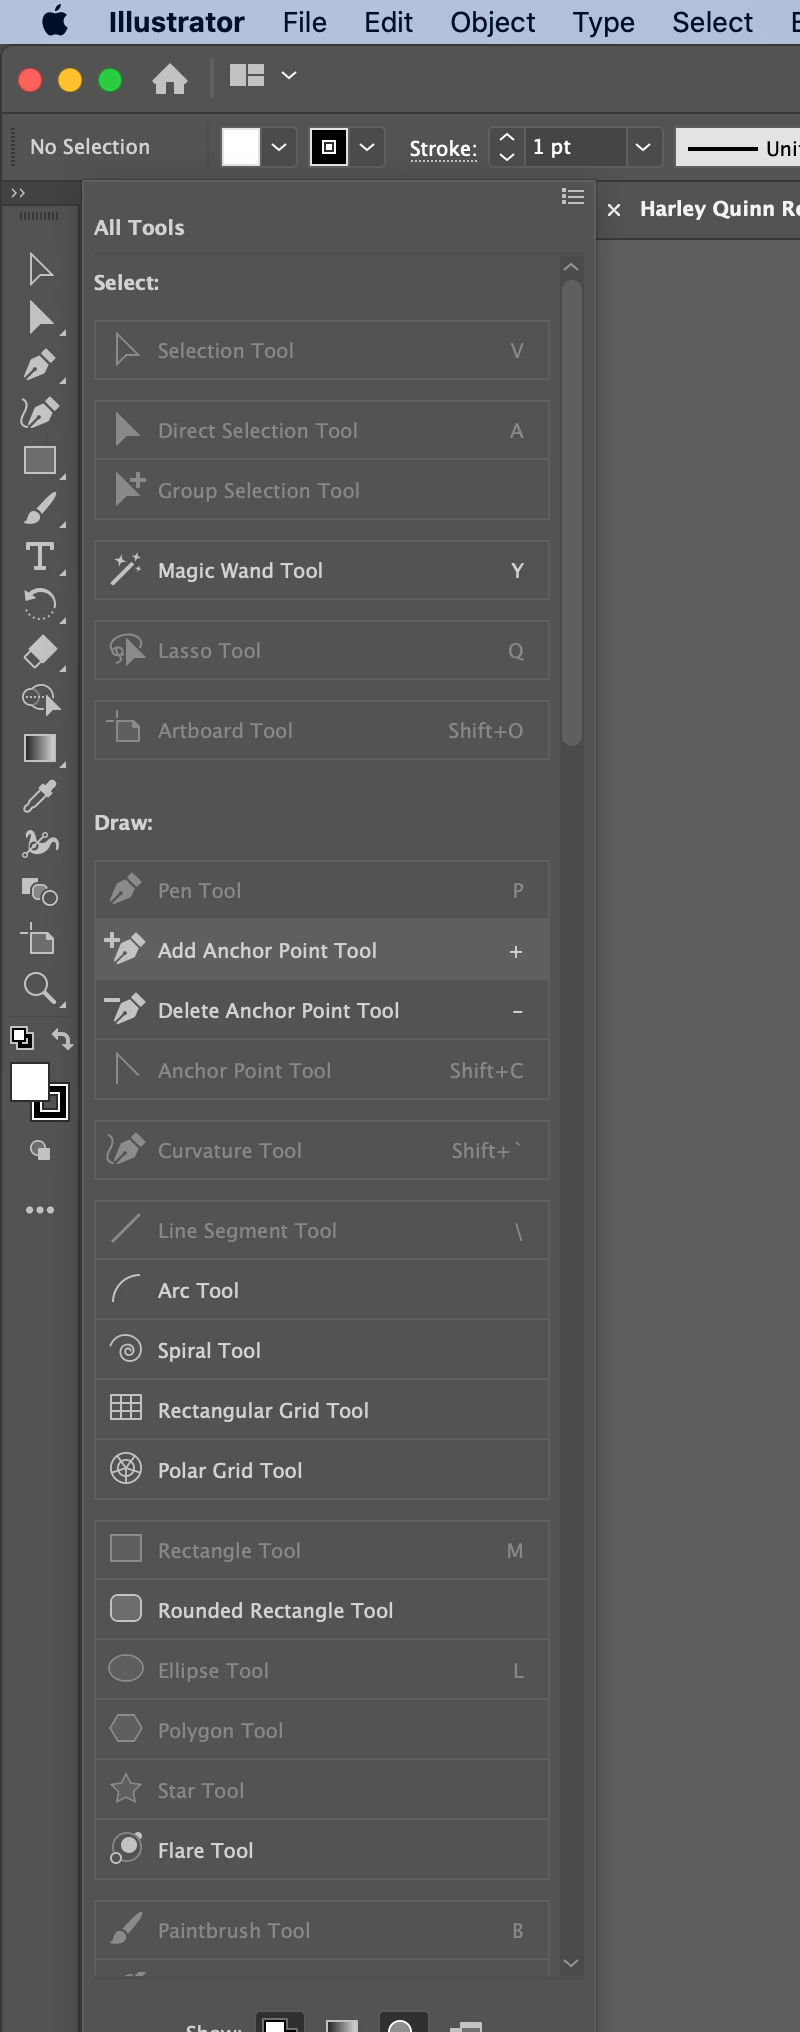Open the stroke color dropdown in the control bar

(367, 147)
